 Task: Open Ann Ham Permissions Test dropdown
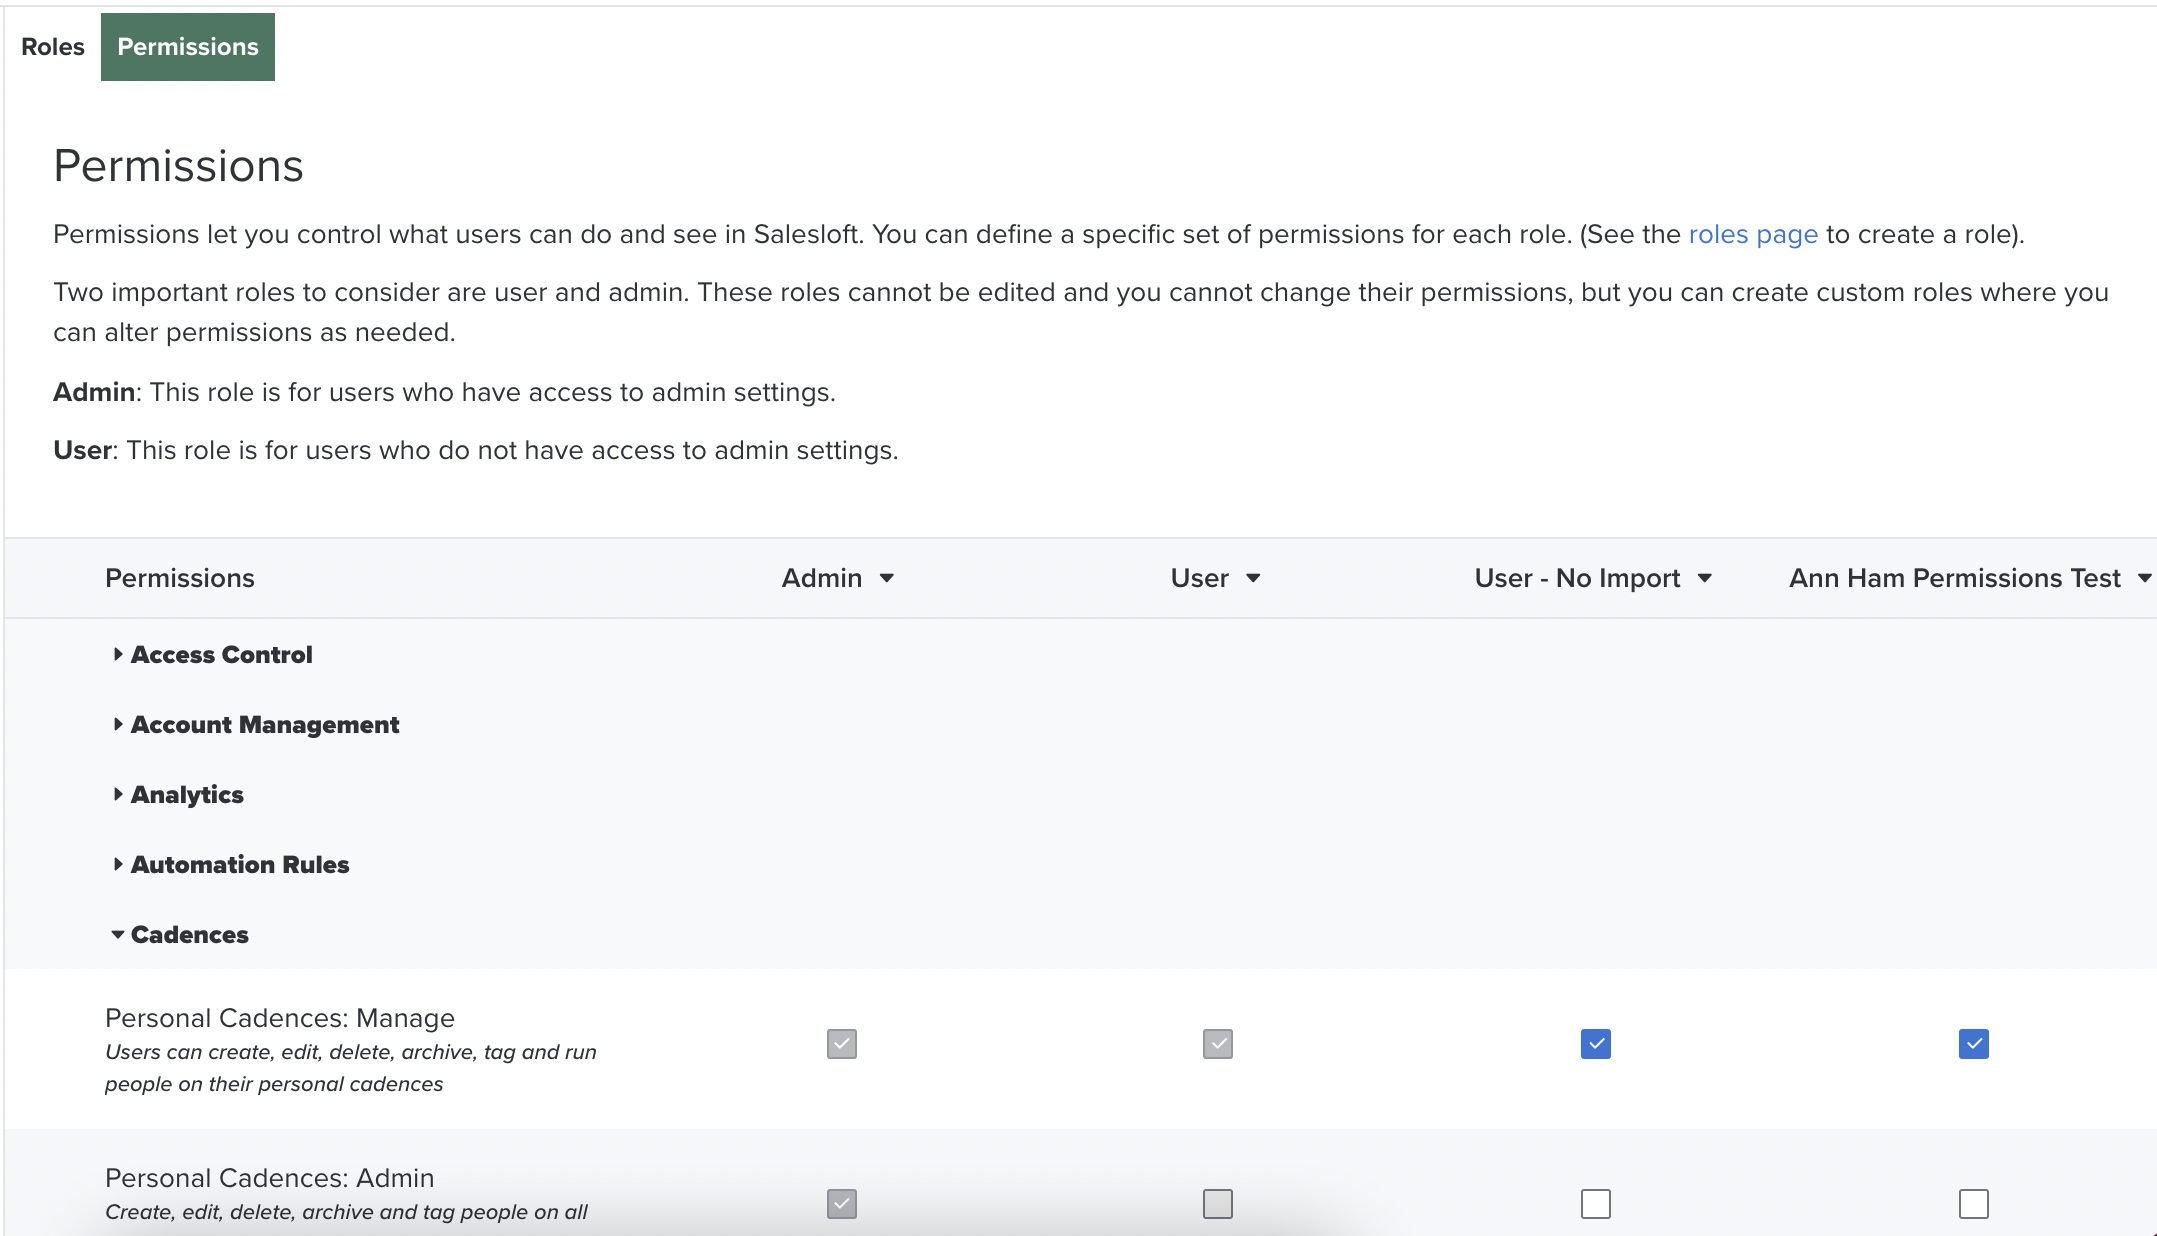2144,578
